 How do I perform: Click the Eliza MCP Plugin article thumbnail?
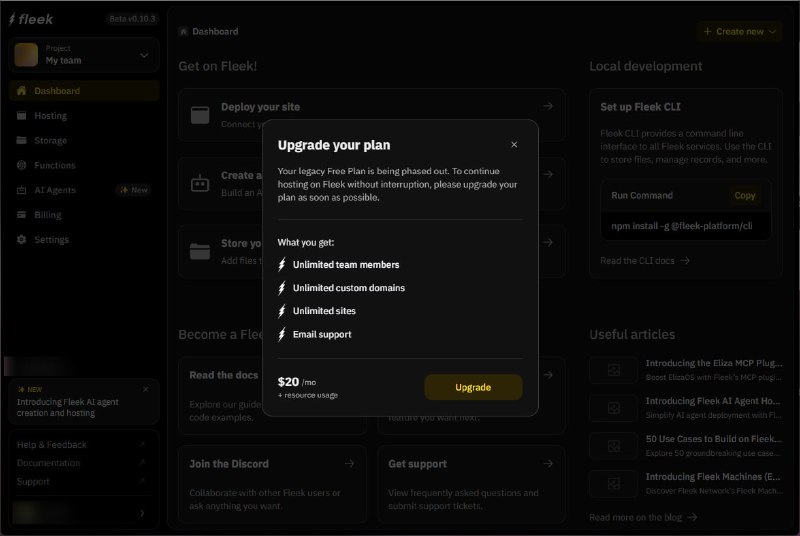pyautogui.click(x=613, y=370)
